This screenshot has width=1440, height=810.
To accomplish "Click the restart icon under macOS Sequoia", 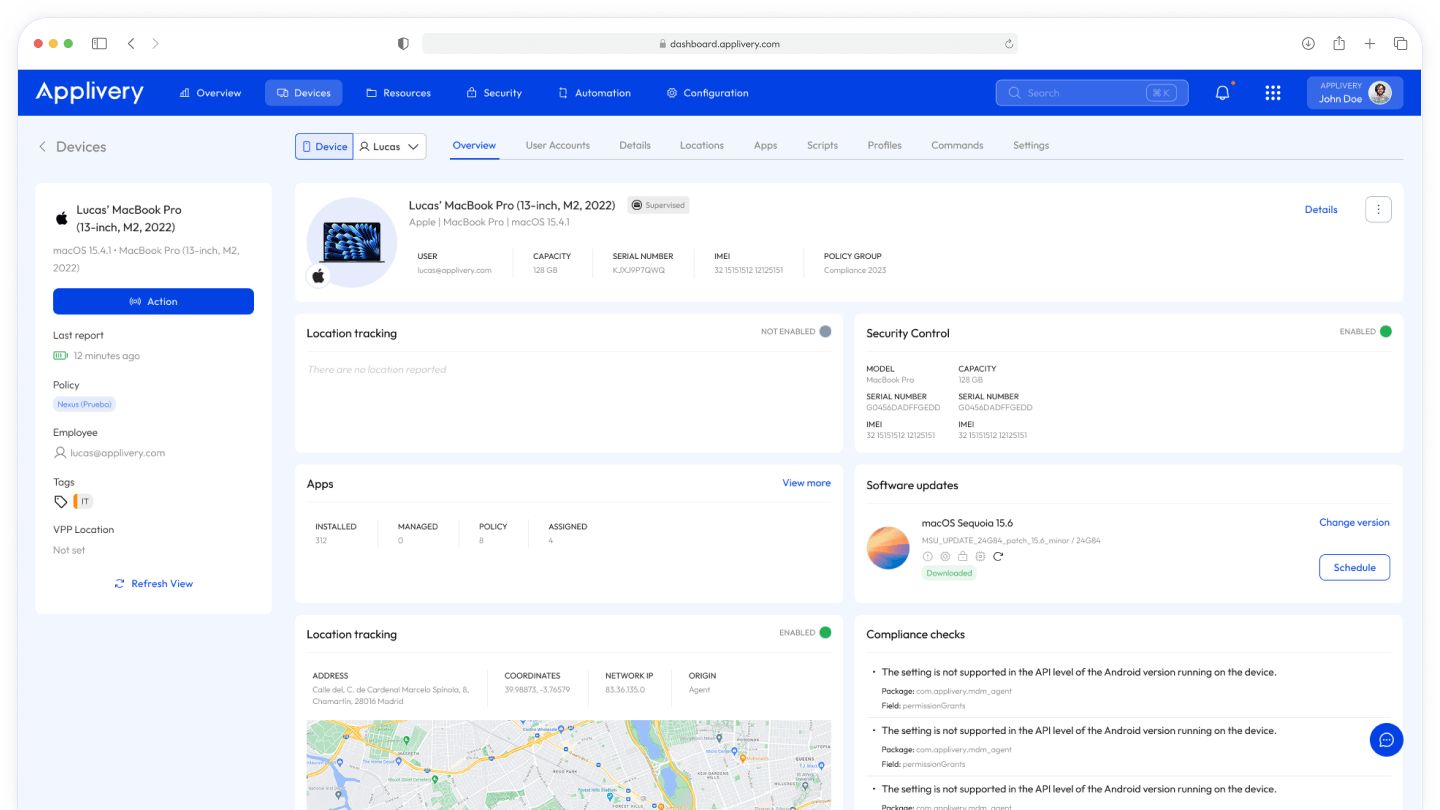I will pos(997,556).
